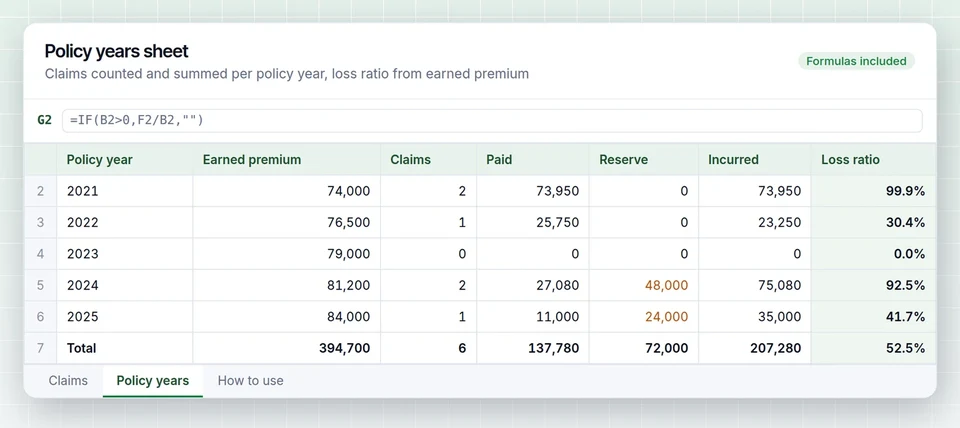The image size is (960, 428).
Task: Select total paid 137,780 cell
Action: point(533,348)
